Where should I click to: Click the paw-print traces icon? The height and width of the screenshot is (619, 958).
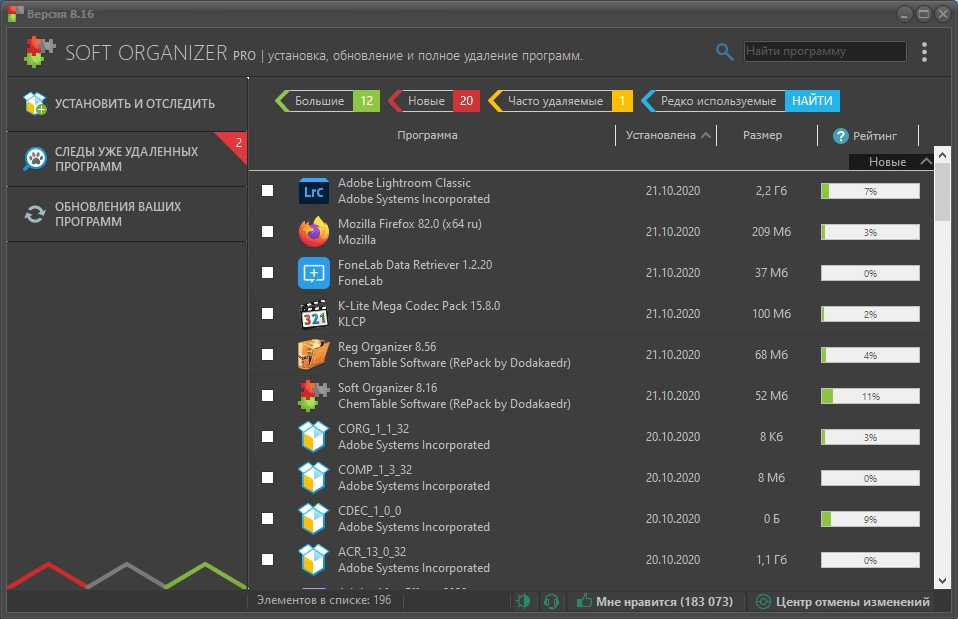[35, 159]
